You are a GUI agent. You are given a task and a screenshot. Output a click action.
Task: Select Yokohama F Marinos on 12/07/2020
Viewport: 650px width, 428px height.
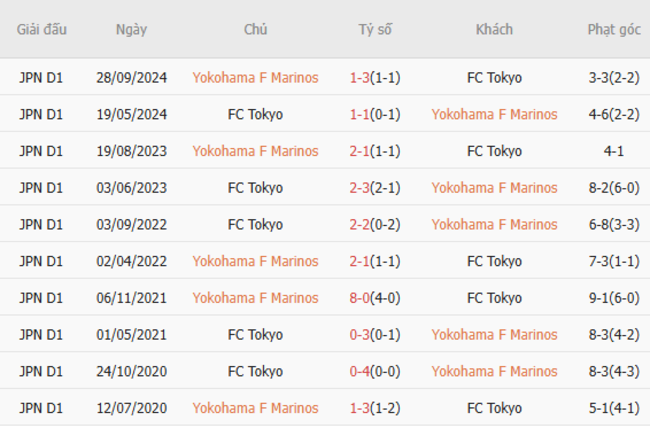point(255,408)
